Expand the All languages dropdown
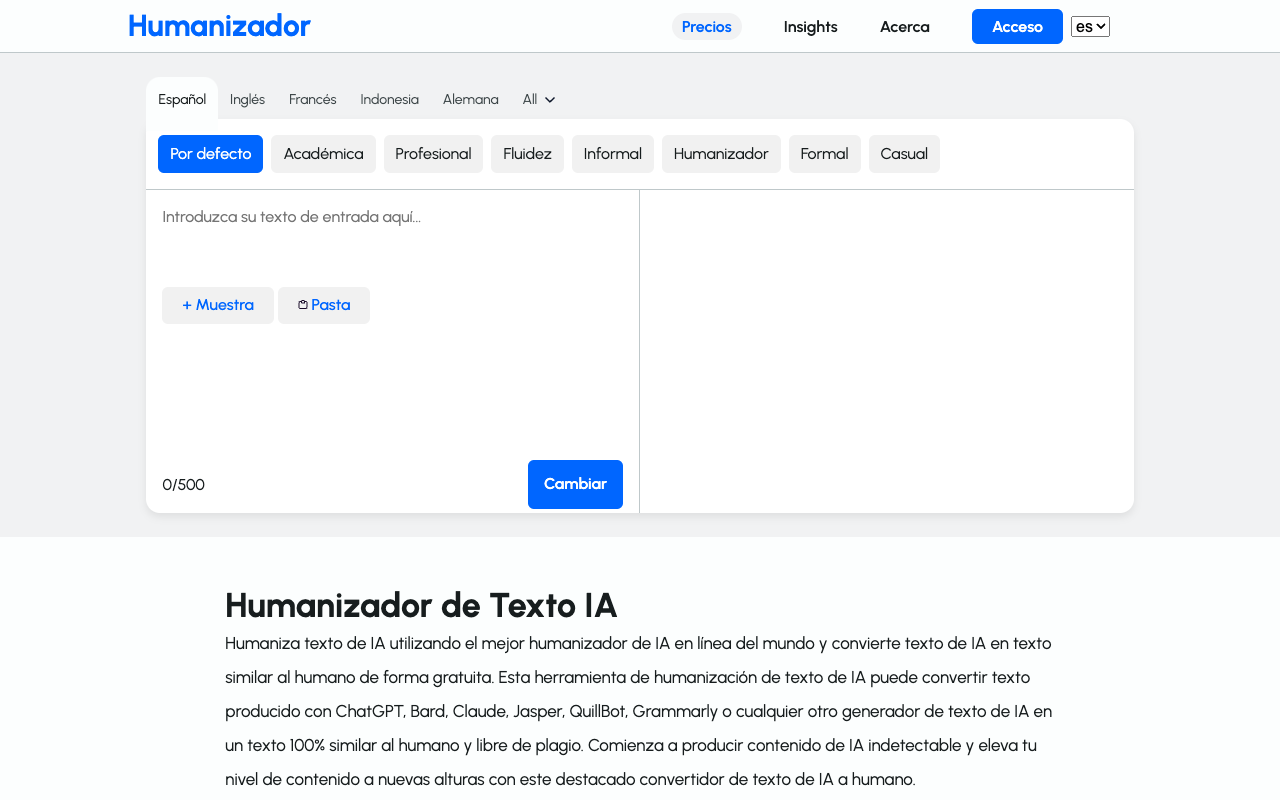This screenshot has width=1280, height=800. [539, 99]
